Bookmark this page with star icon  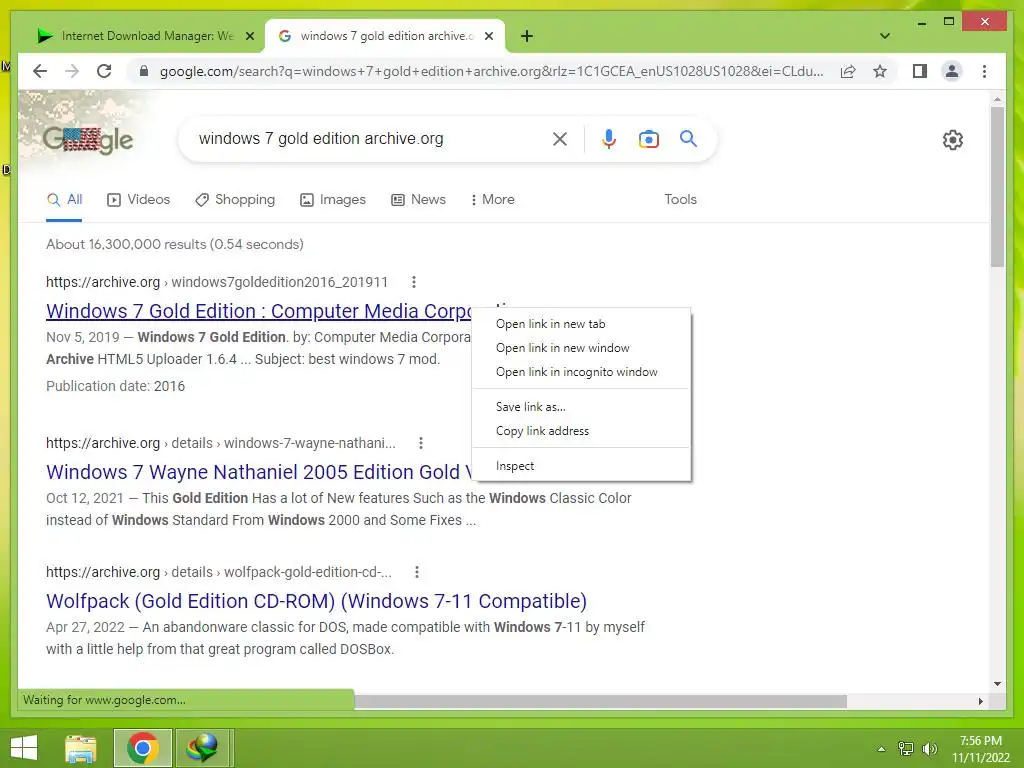880,71
